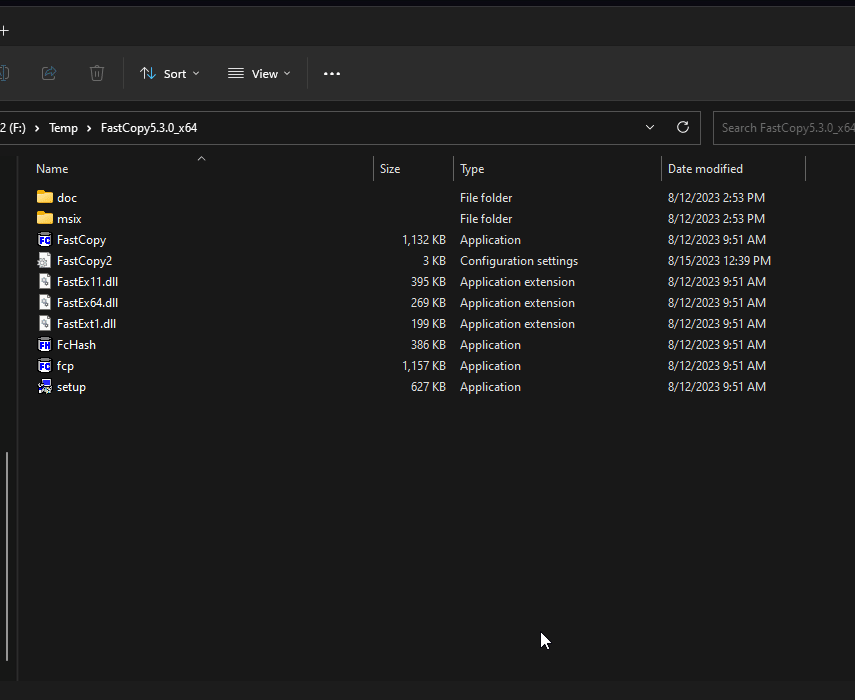Select the fcp application icon
Screen dimensions: 855x700
pyautogui.click(x=45, y=366)
